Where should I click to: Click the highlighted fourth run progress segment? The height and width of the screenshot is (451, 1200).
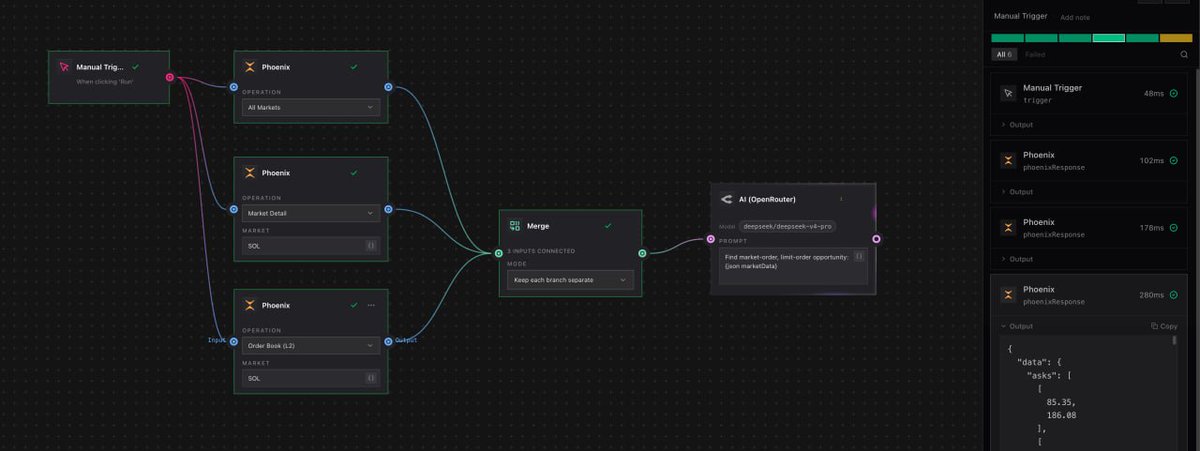coord(1109,38)
